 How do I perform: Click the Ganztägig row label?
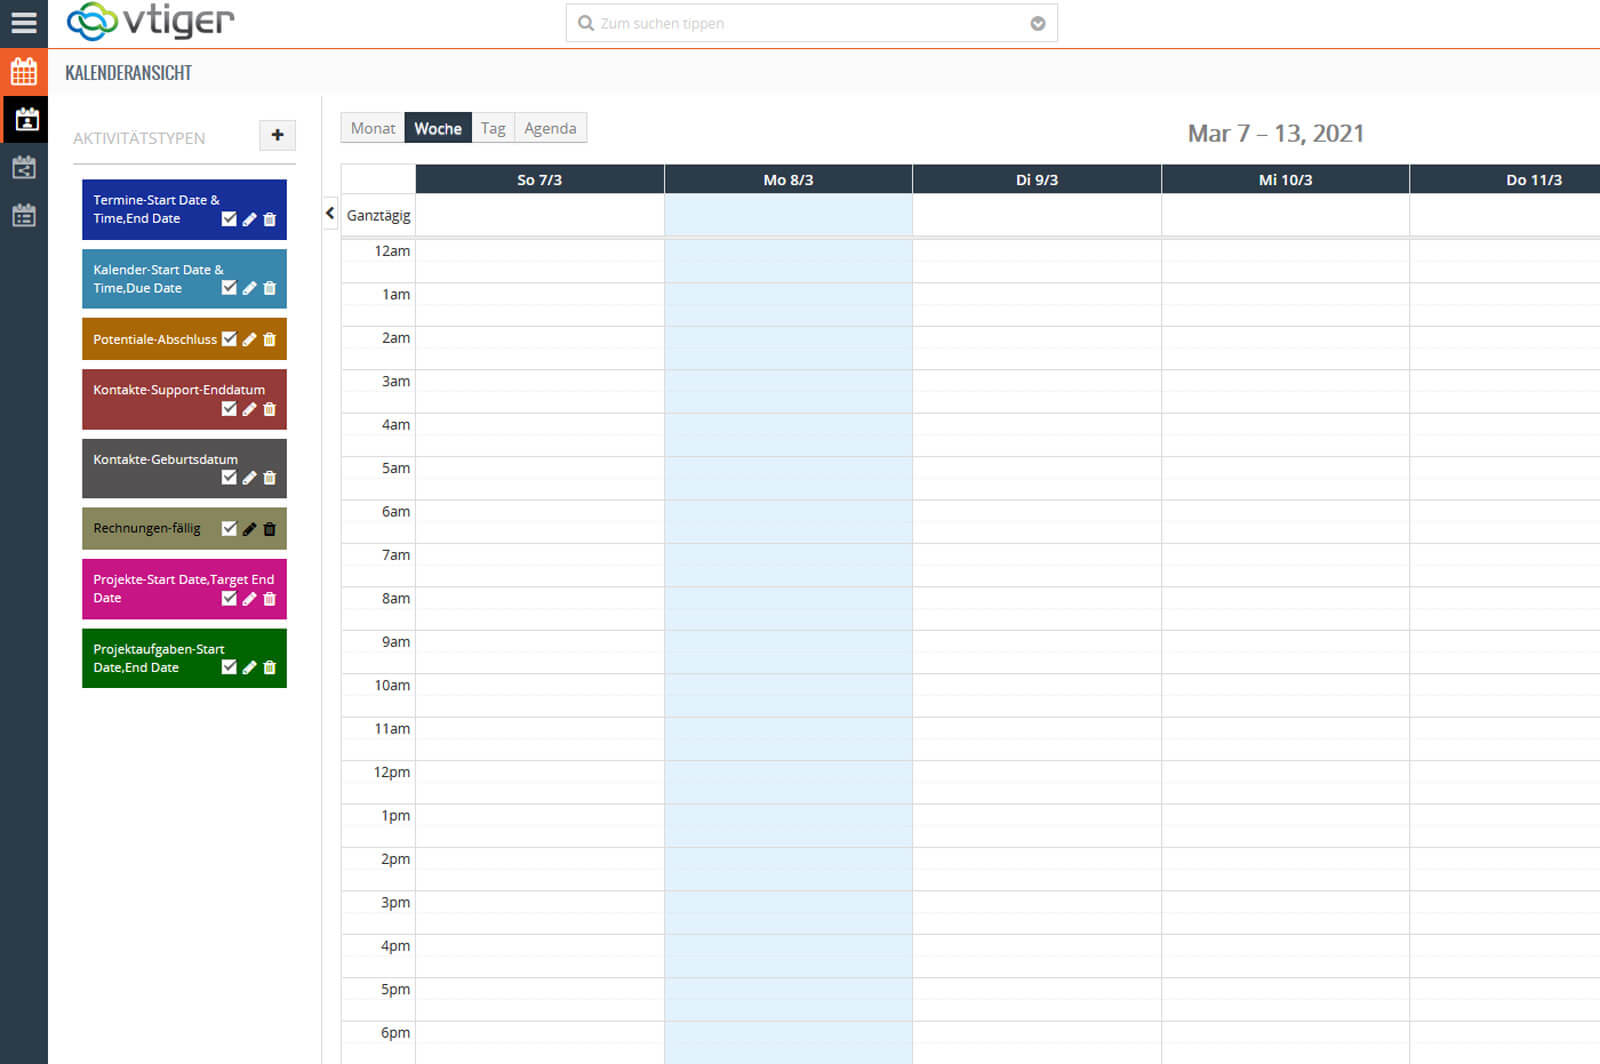(x=378, y=215)
